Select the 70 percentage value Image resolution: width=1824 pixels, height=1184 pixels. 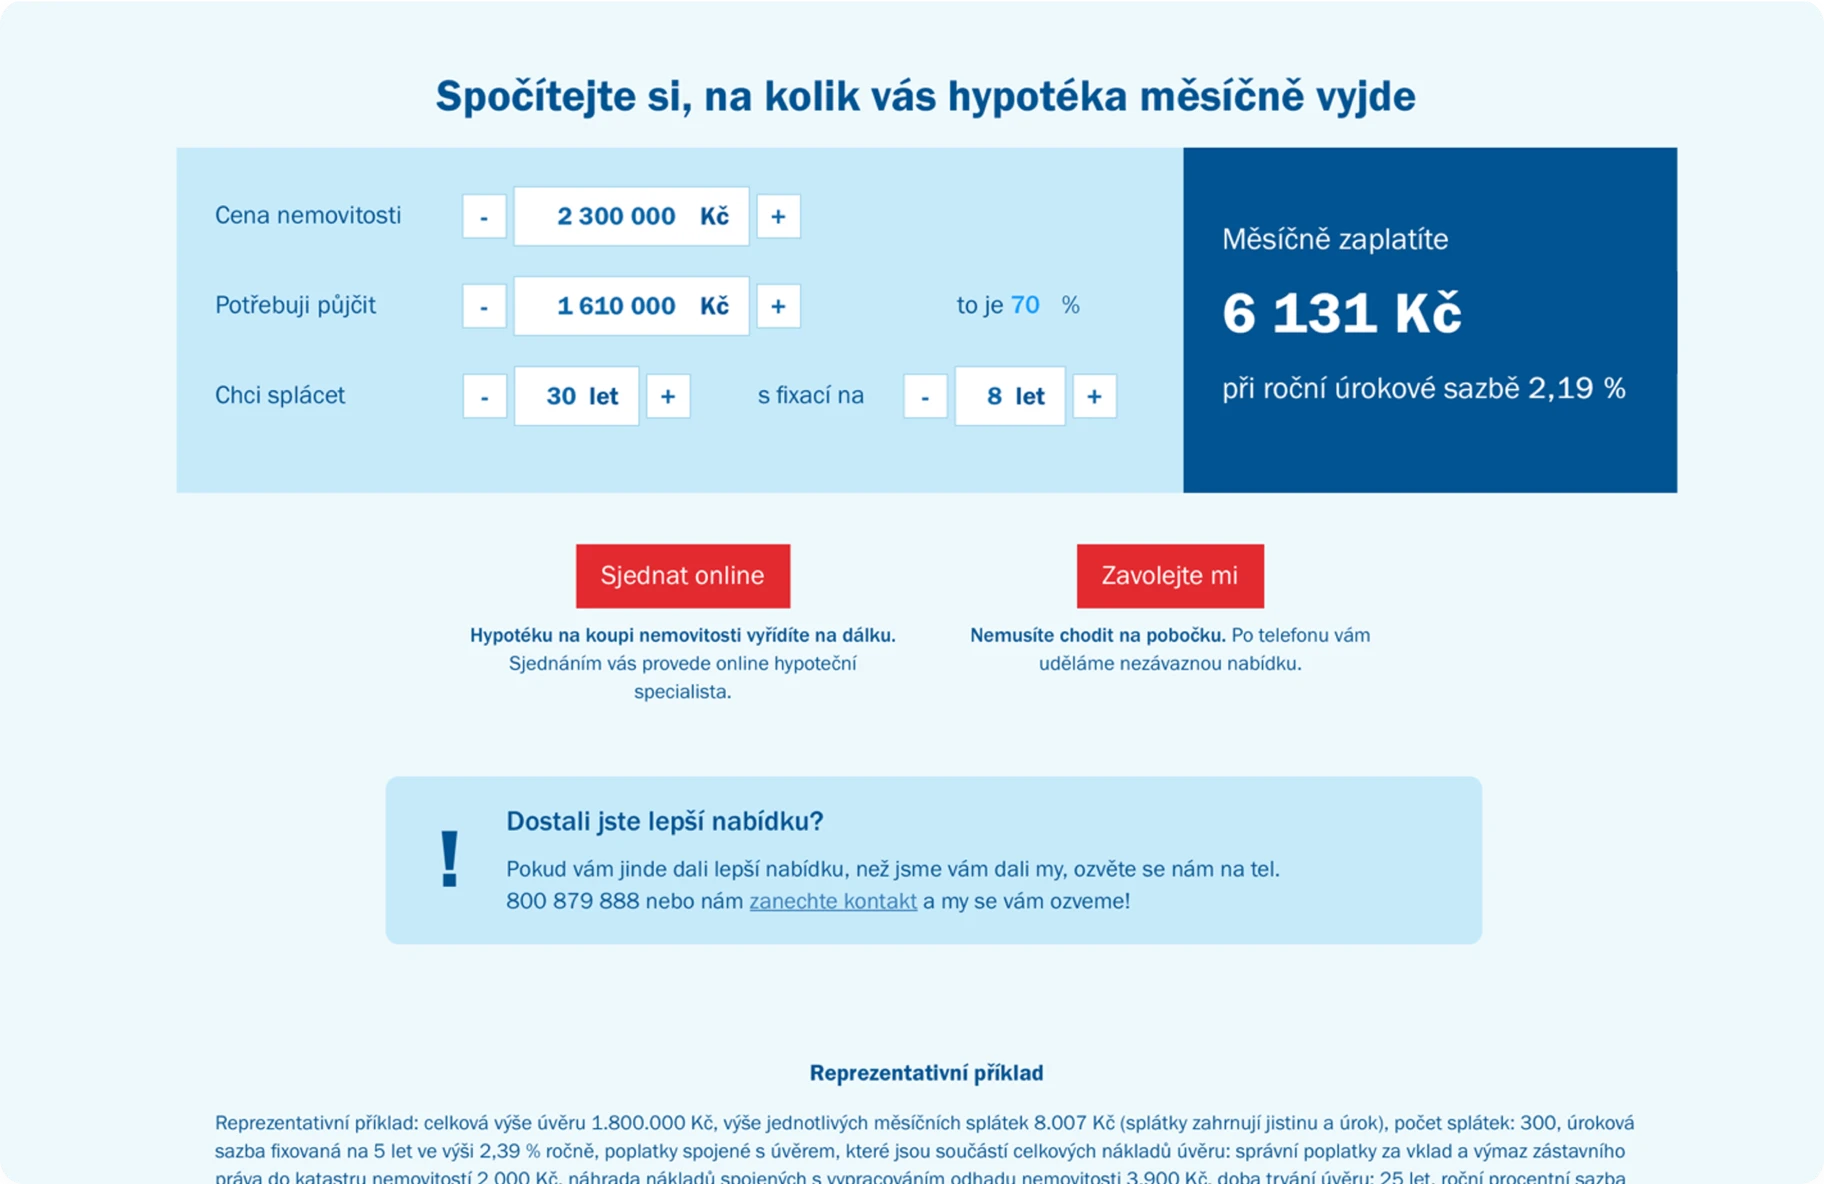pyautogui.click(x=1026, y=305)
